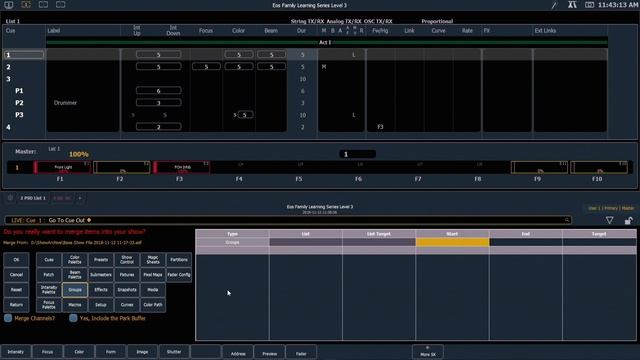Toggle Color Palette merge selection
Viewport: 640px width, 360px height.
(x=75, y=260)
